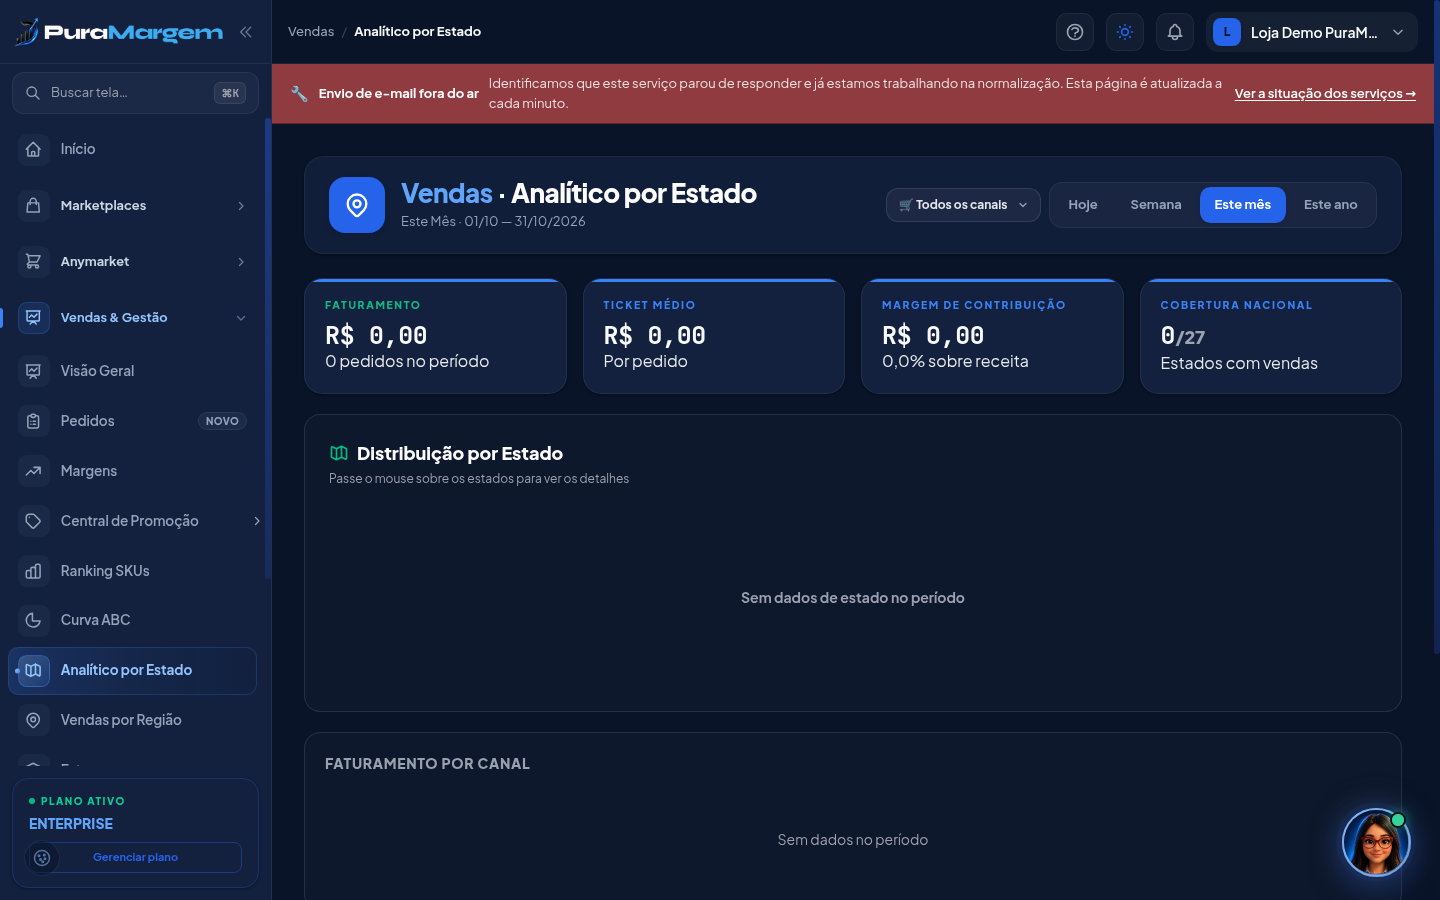1440x900 pixels.
Task: Toggle light theme with the sun icon
Action: pos(1125,32)
